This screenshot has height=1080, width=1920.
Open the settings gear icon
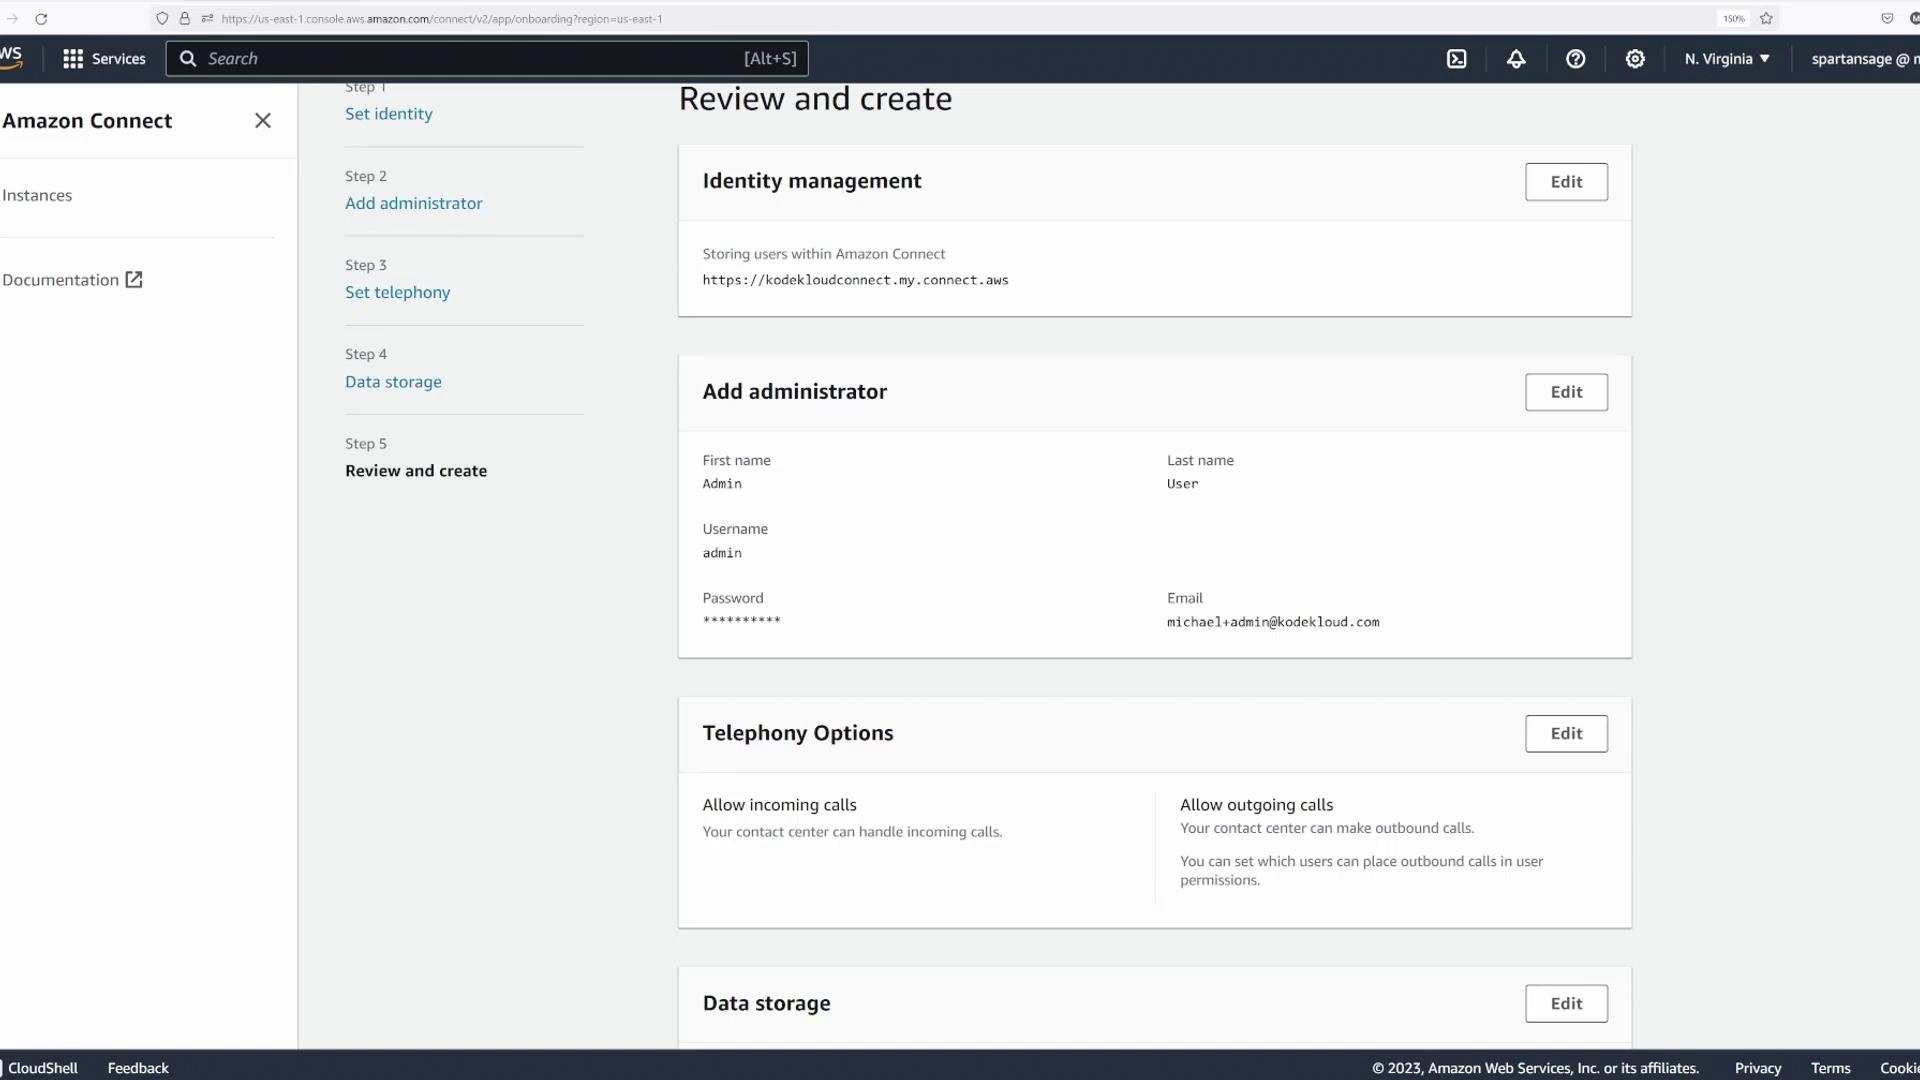tap(1635, 59)
